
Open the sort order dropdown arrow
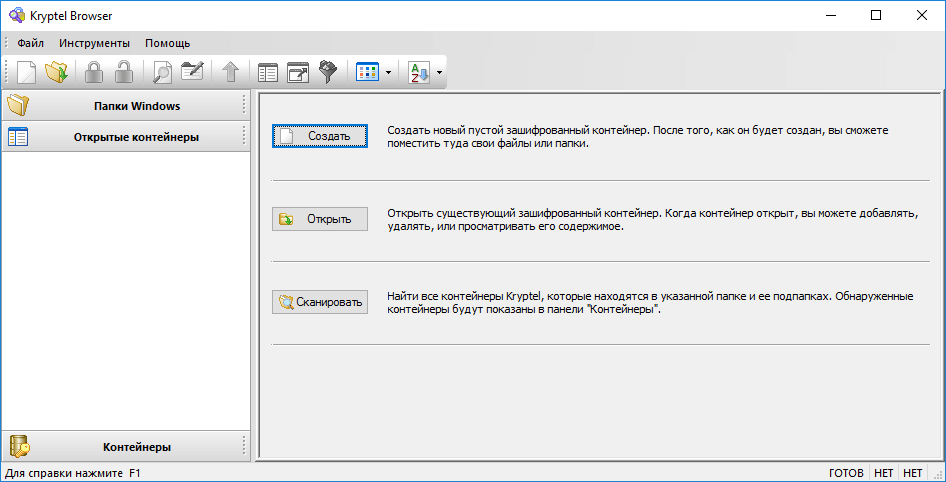coord(439,73)
